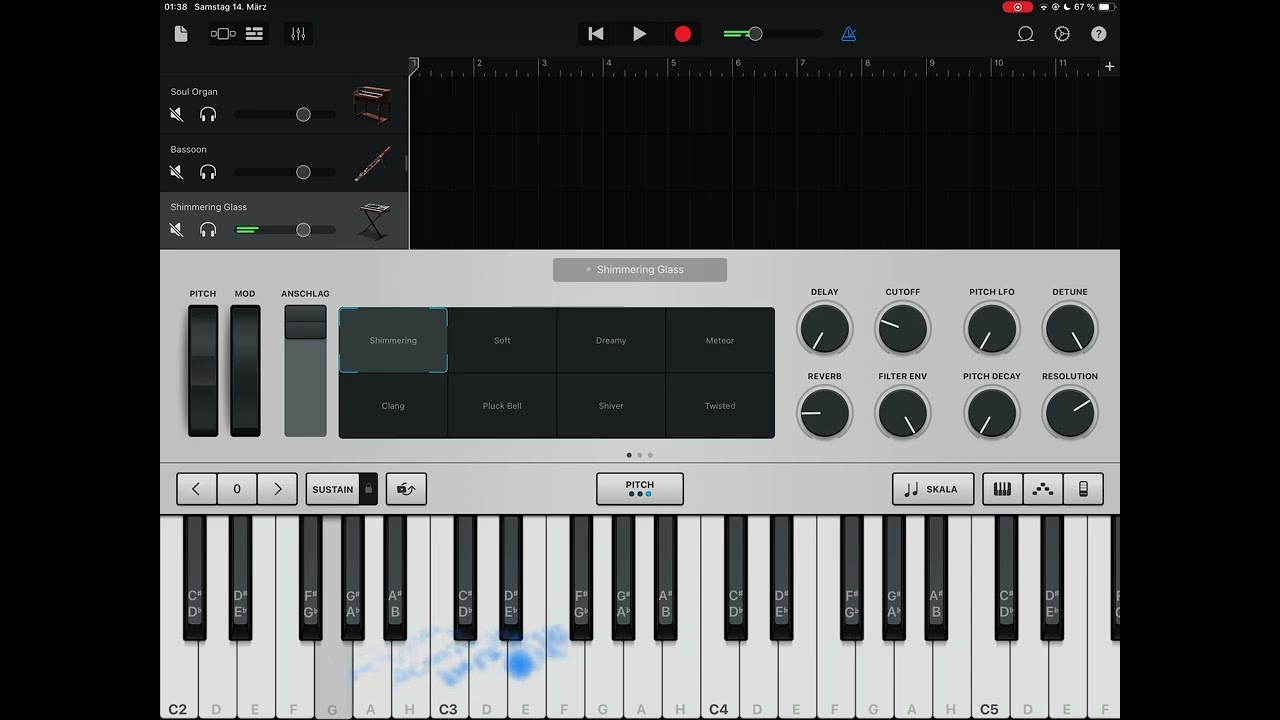The height and width of the screenshot is (720, 1280).
Task: Shift keyboard octave down arrow
Action: tap(196, 489)
